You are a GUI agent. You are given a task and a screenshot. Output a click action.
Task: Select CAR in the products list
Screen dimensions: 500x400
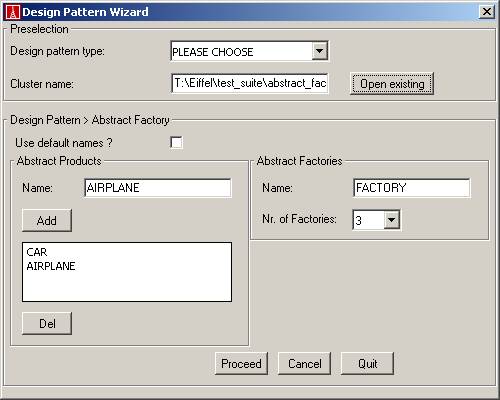point(37,252)
